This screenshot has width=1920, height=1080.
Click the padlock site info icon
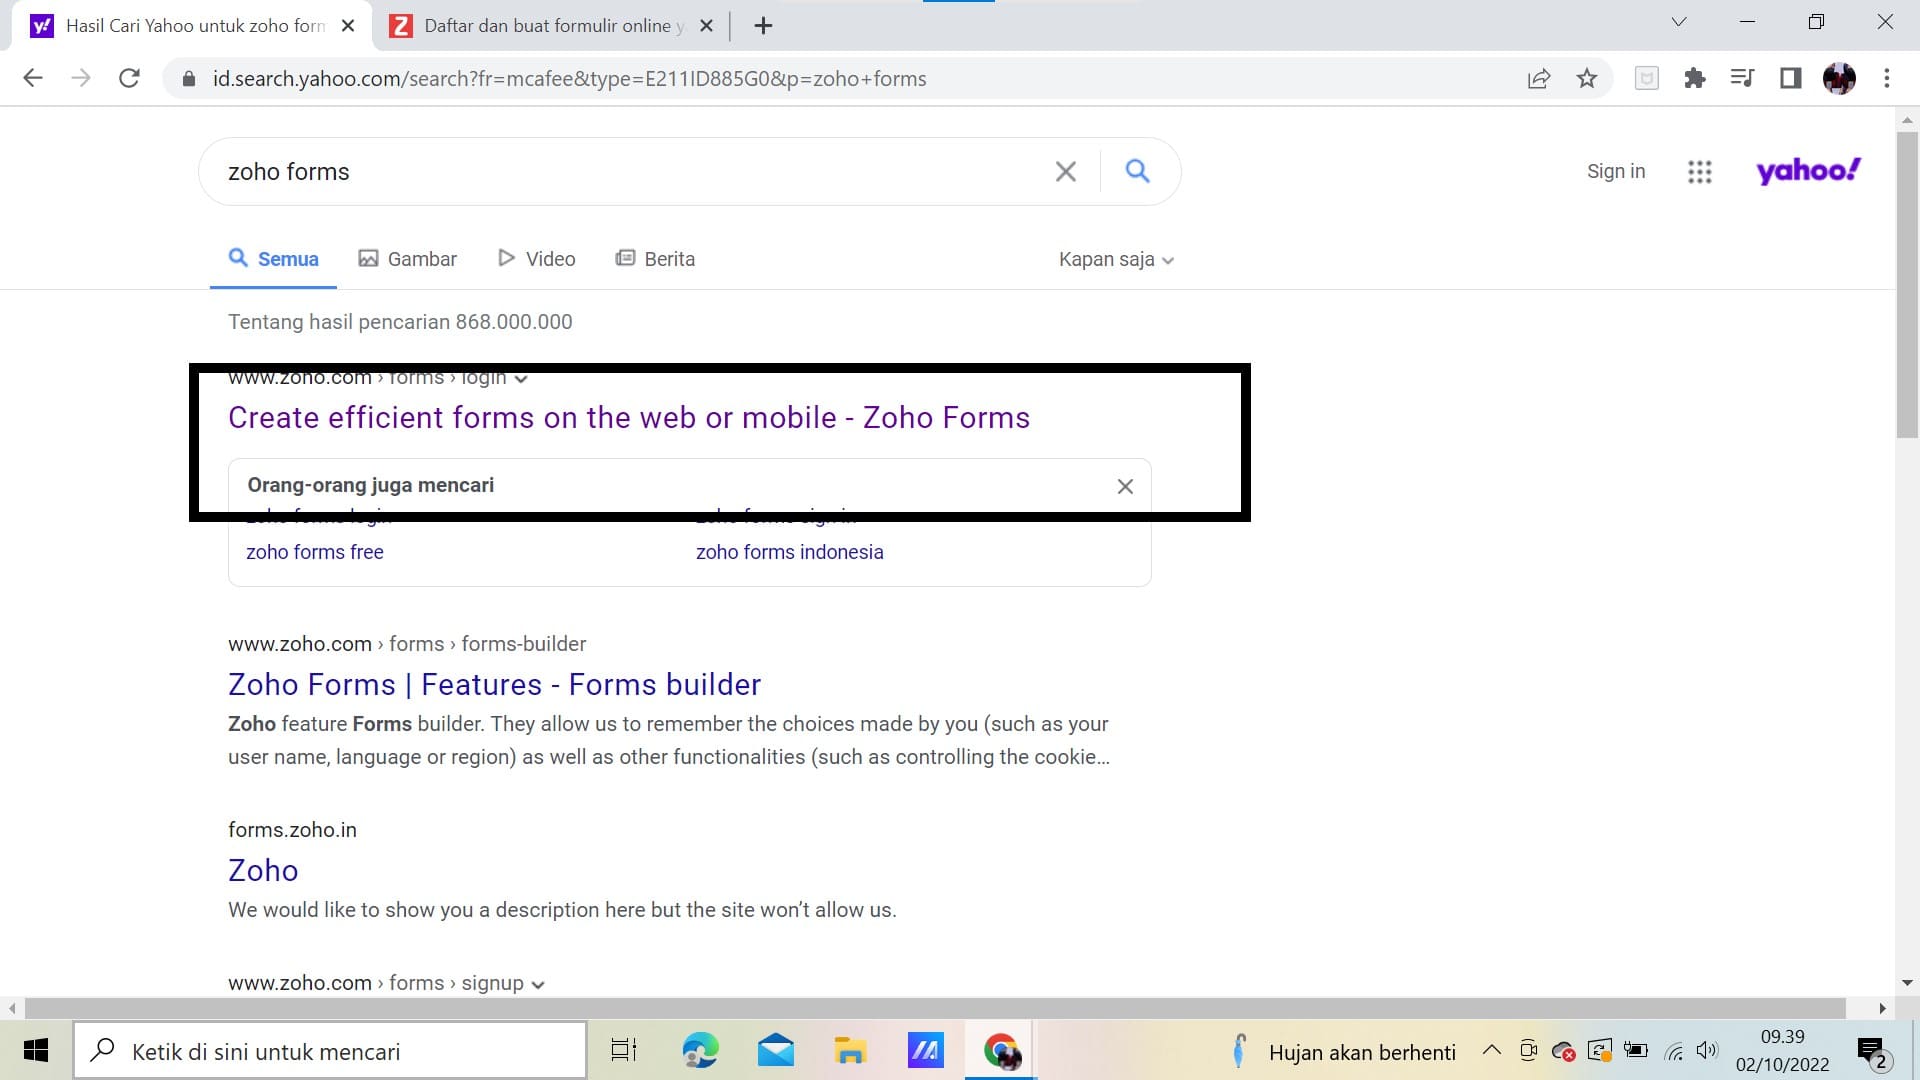coord(188,78)
